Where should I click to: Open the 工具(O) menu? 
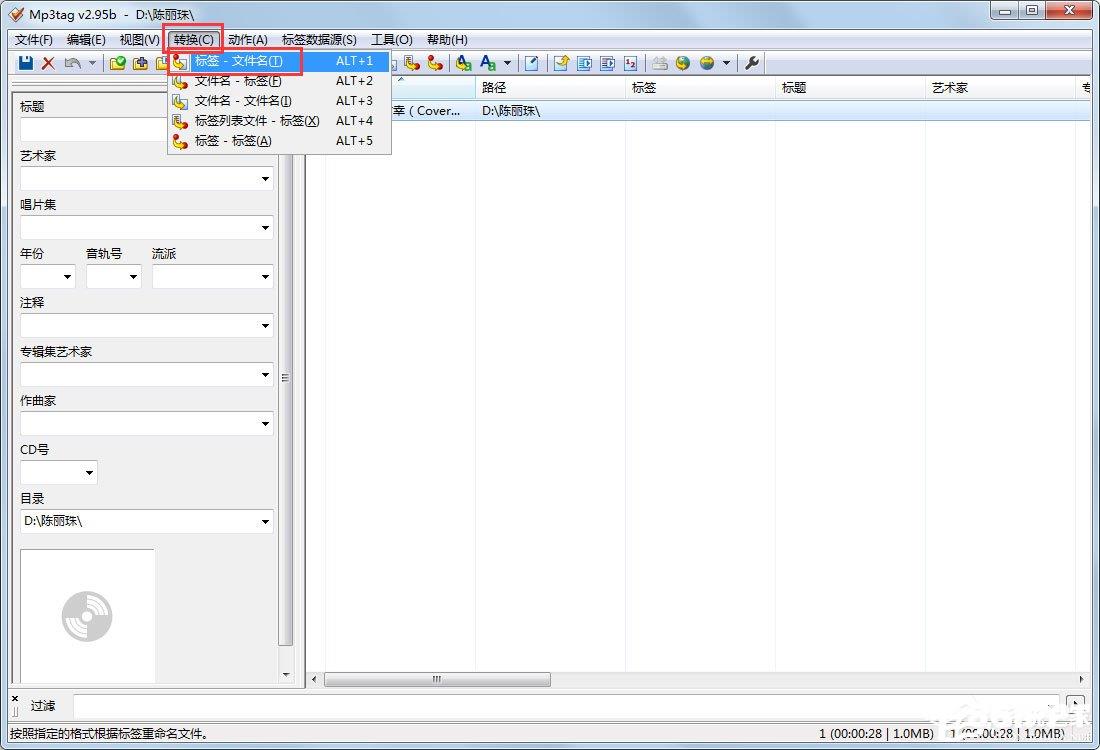point(391,40)
